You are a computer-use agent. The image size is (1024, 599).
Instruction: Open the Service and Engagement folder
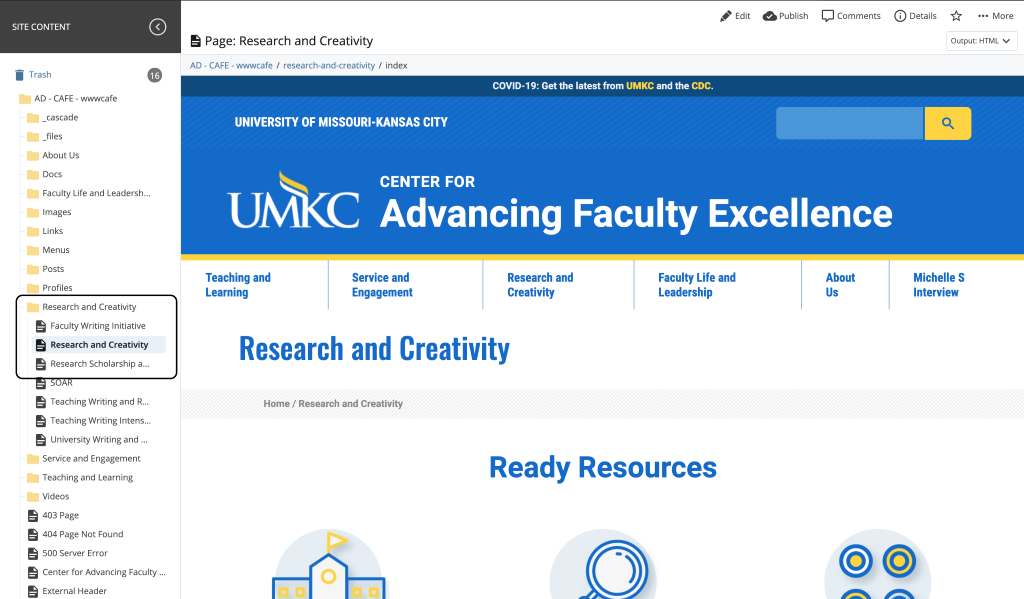[x=84, y=459]
